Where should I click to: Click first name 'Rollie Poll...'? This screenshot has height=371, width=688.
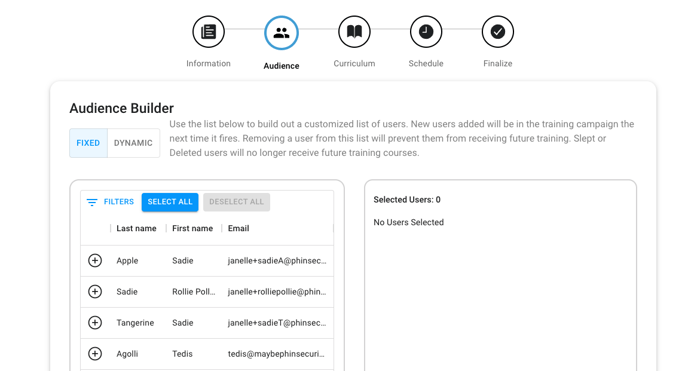point(194,292)
